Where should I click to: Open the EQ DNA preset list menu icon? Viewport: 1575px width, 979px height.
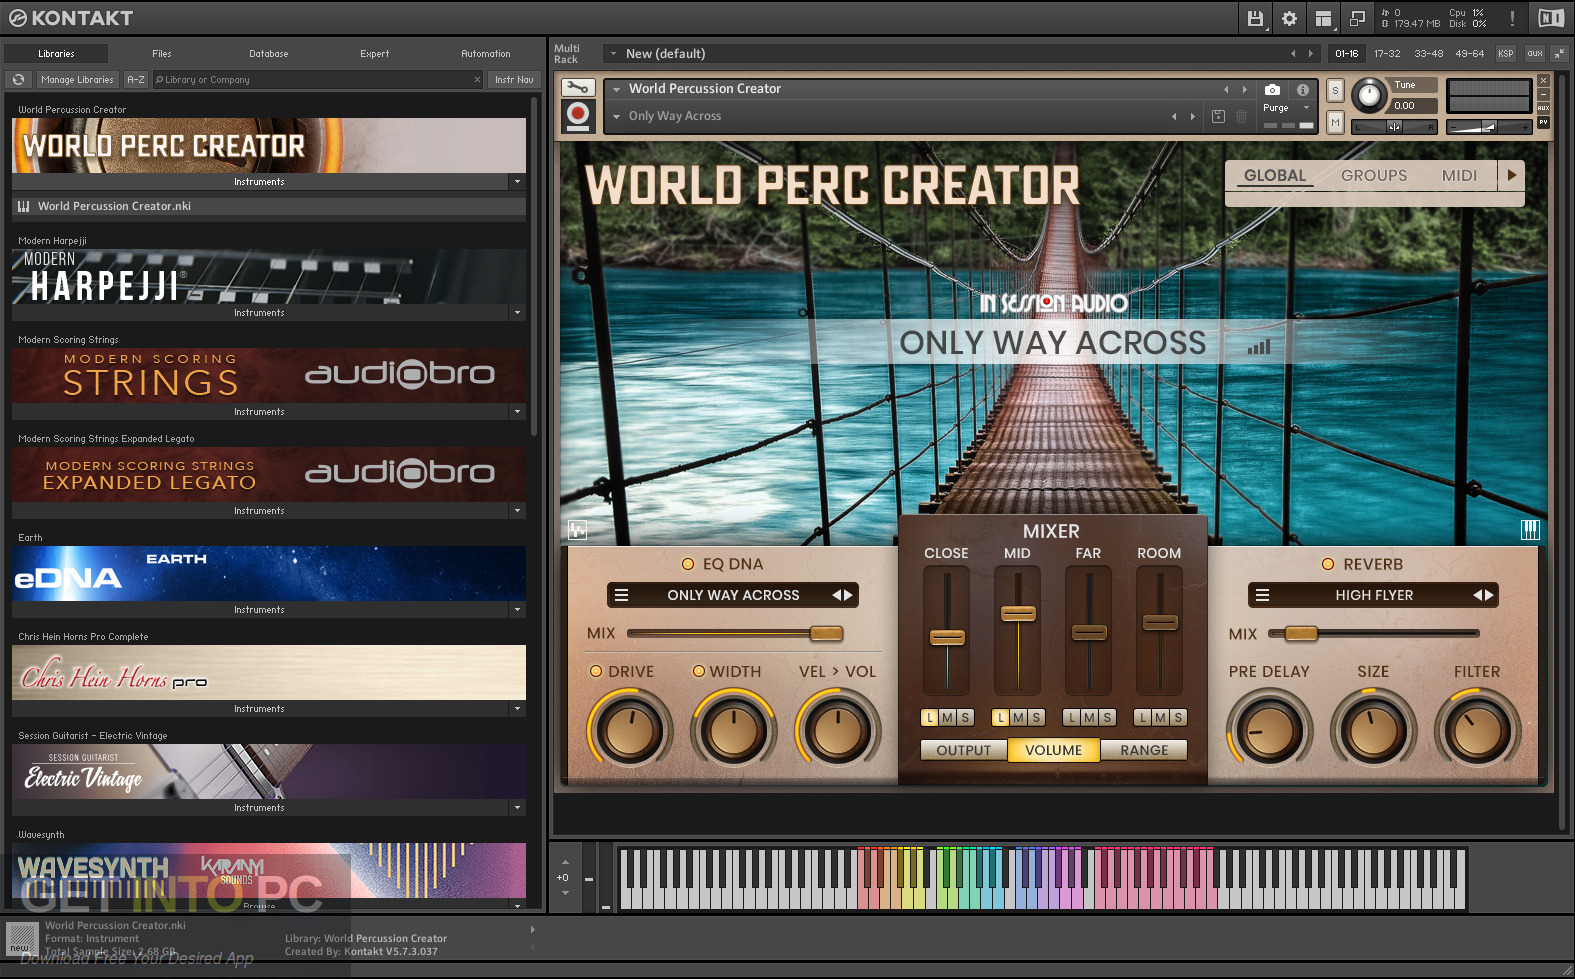(621, 595)
